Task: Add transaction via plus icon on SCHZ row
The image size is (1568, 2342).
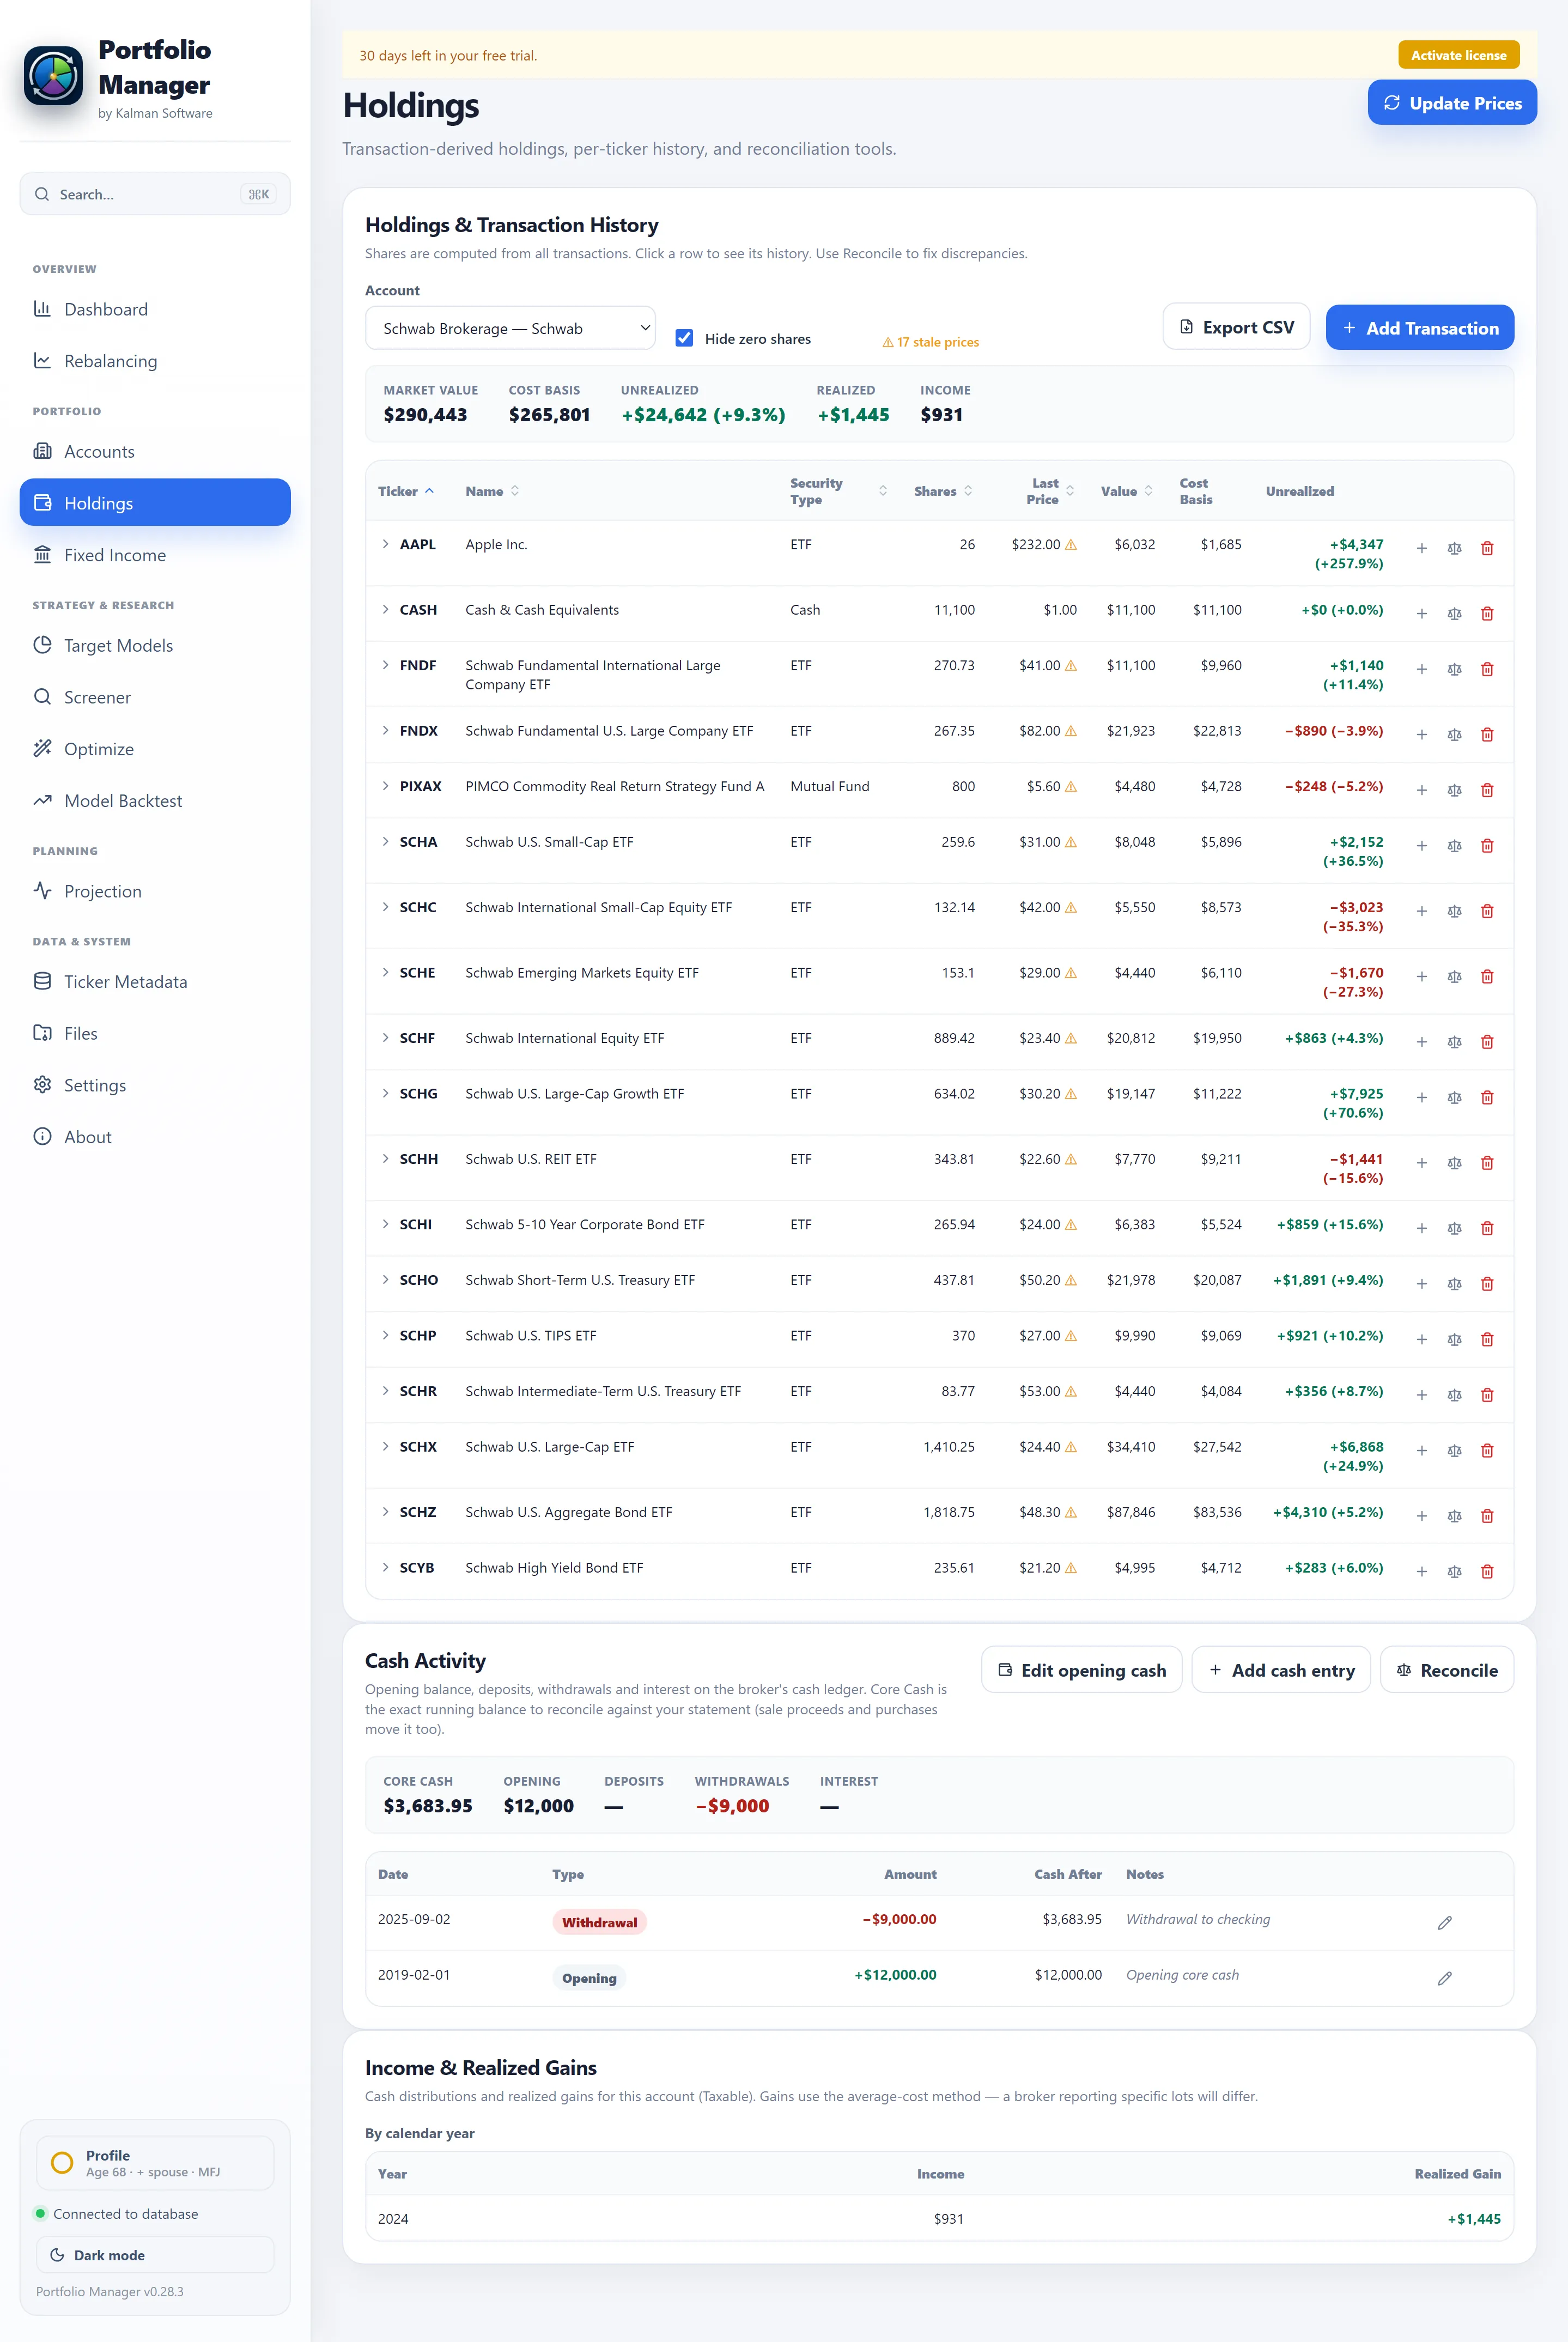Action: (1421, 1516)
